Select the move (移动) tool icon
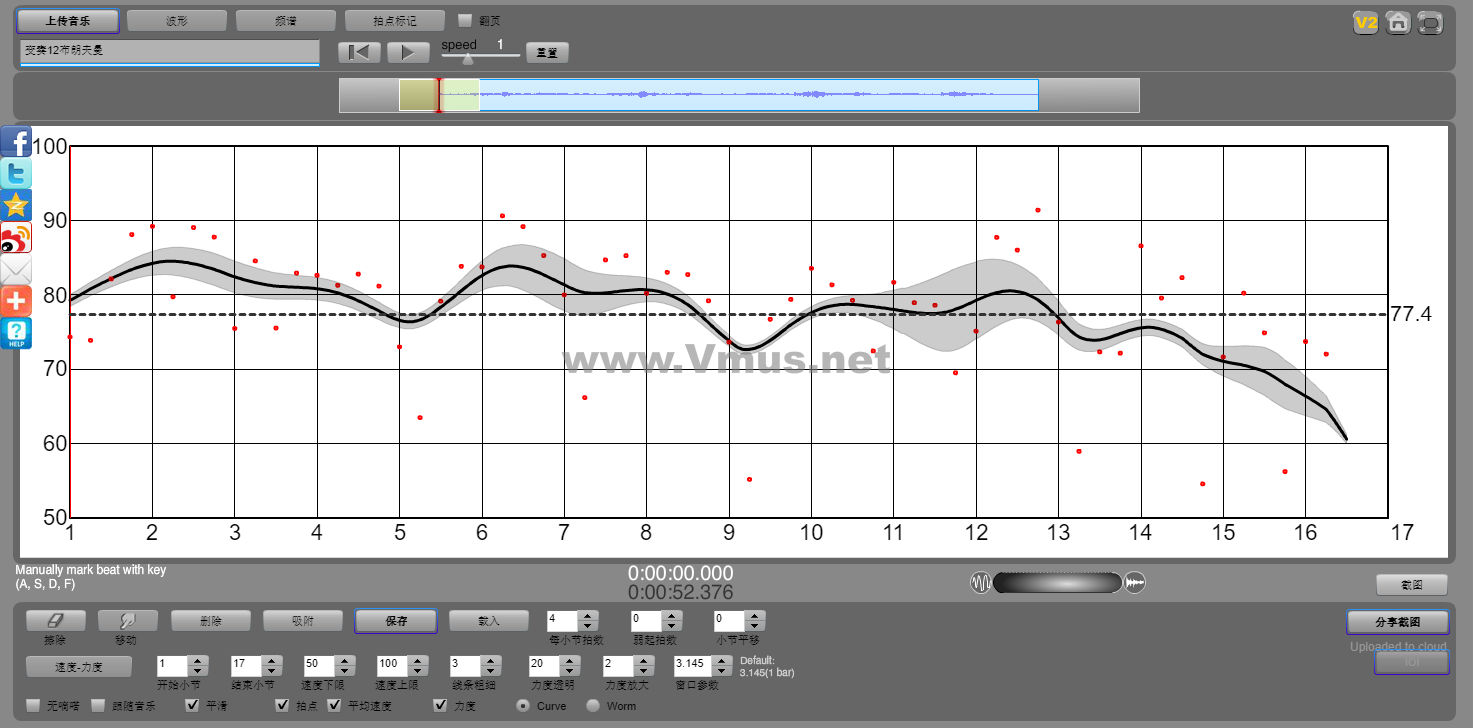The height and width of the screenshot is (728, 1473). tap(128, 621)
